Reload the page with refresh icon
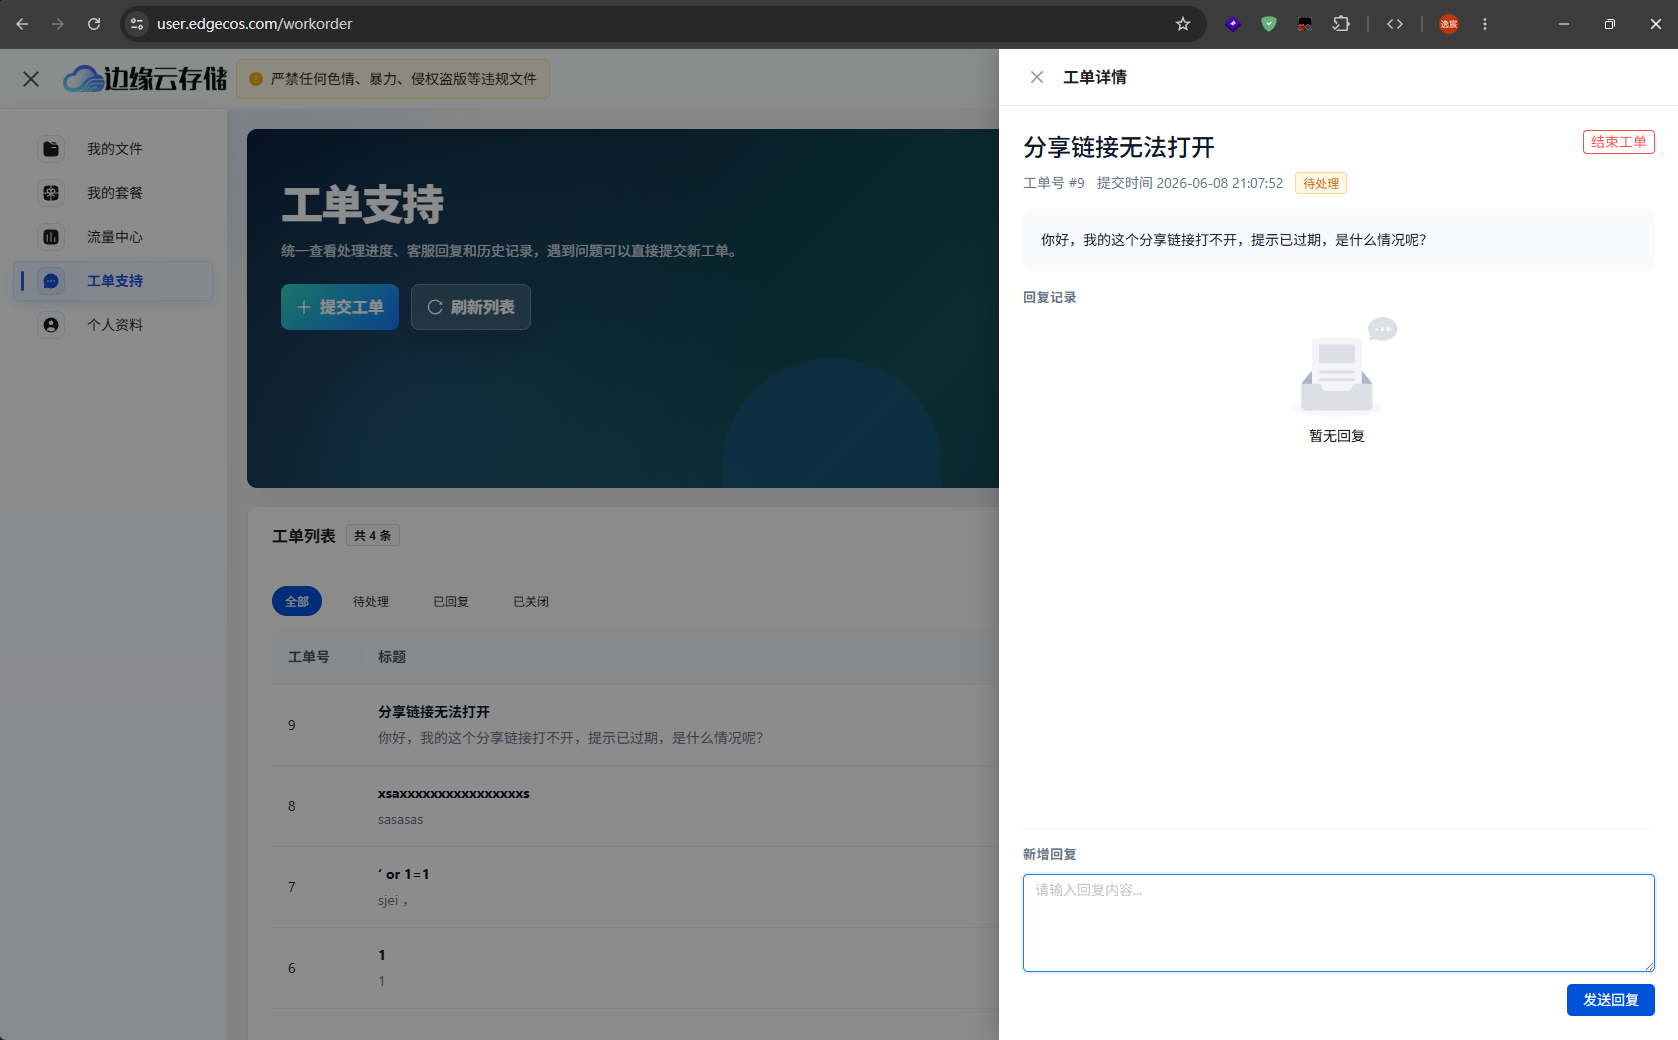The width and height of the screenshot is (1678, 1040). [x=94, y=24]
